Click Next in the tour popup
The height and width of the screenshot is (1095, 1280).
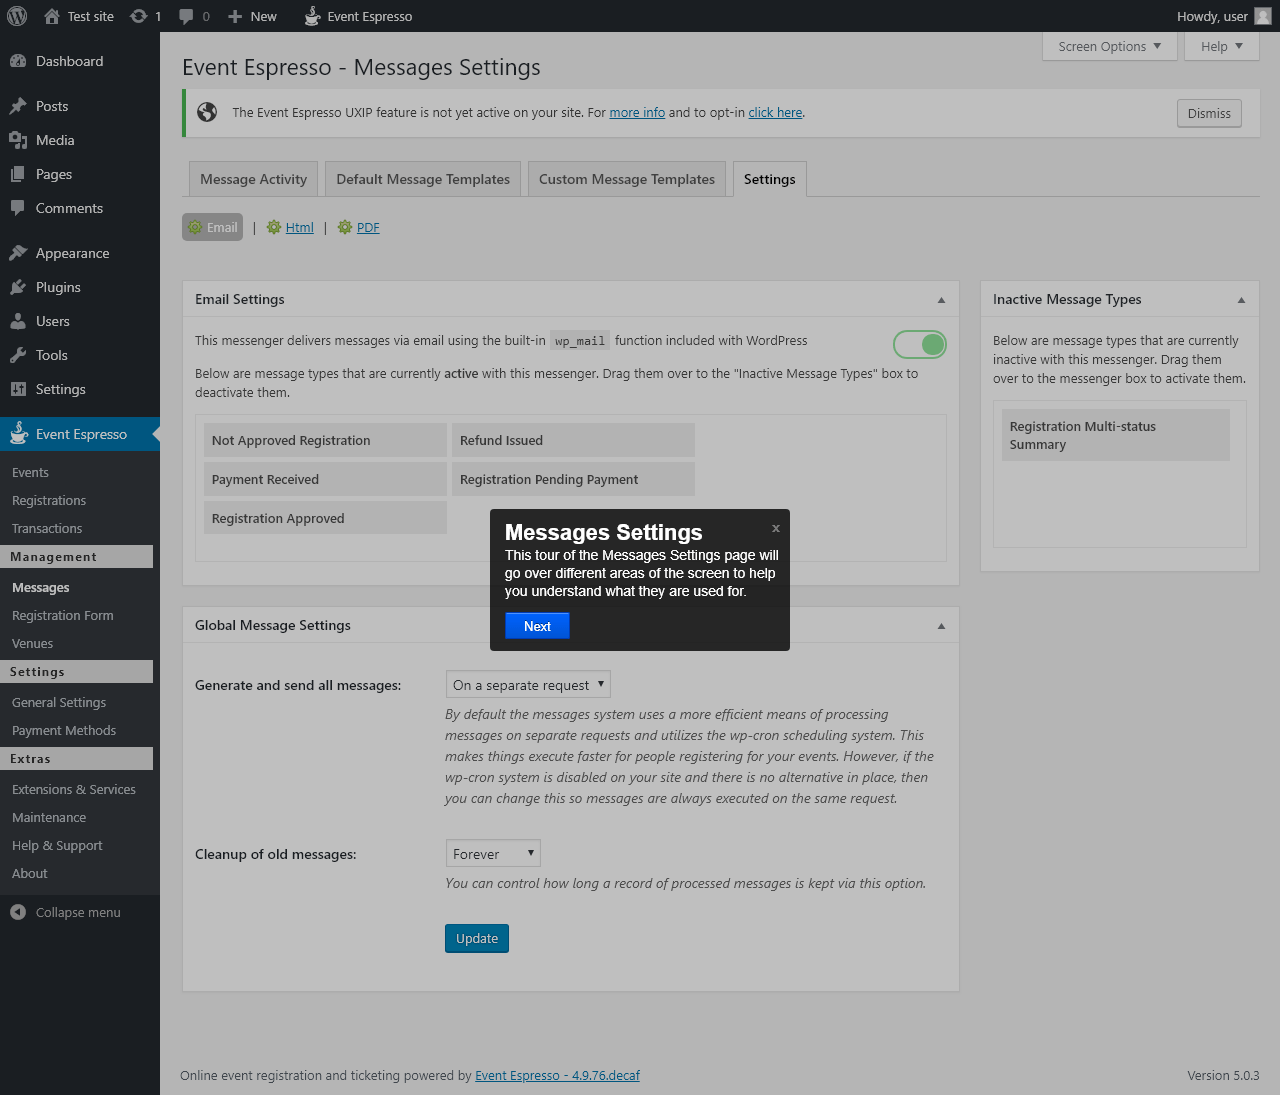coord(537,626)
